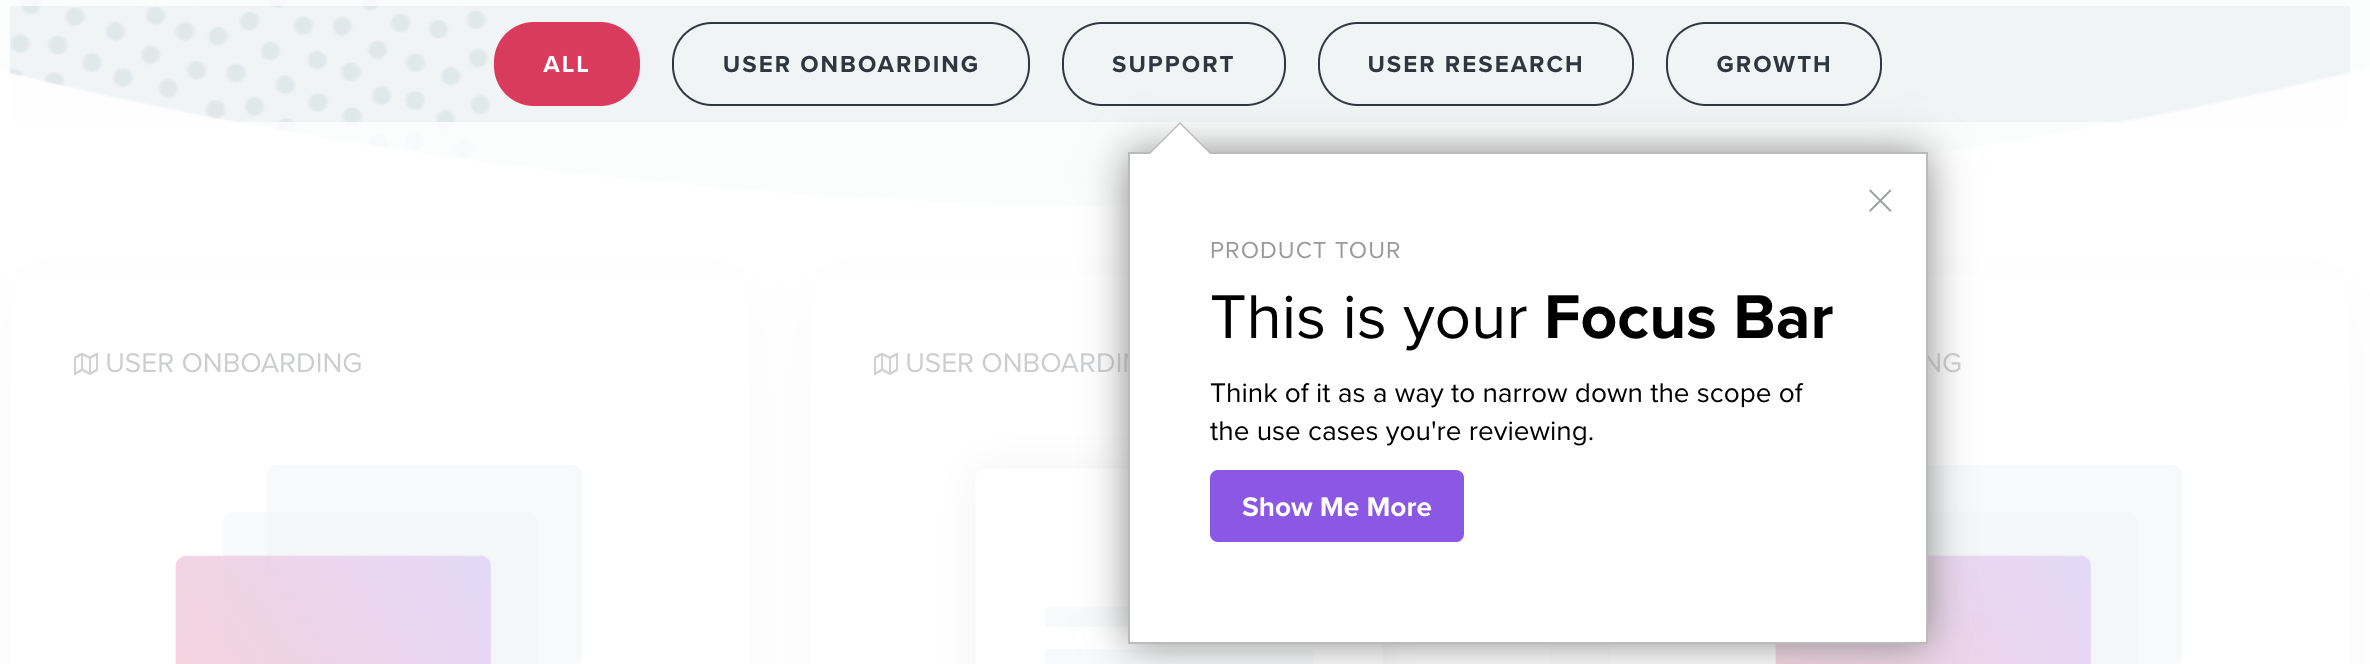This screenshot has height=664, width=2370.
Task: Click the first card's pink gradient thumbnail
Action: pyautogui.click(x=333, y=610)
